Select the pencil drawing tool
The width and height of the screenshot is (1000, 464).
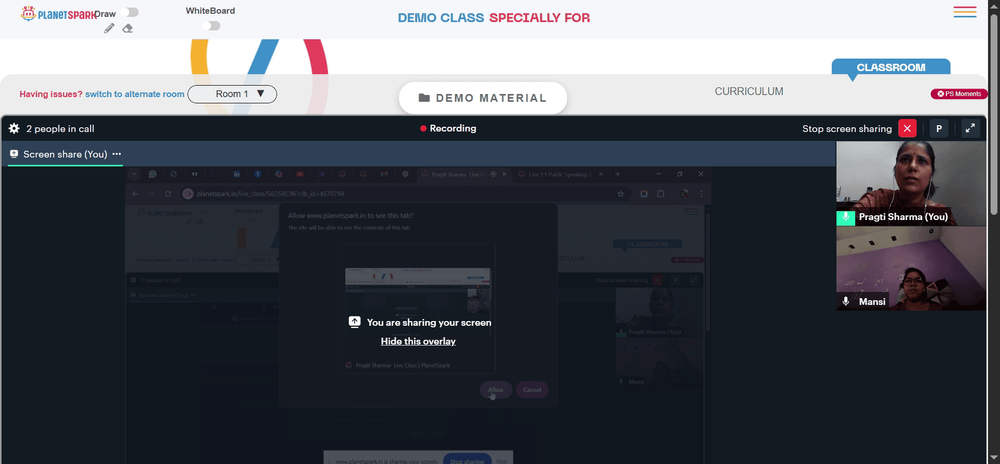tap(109, 28)
